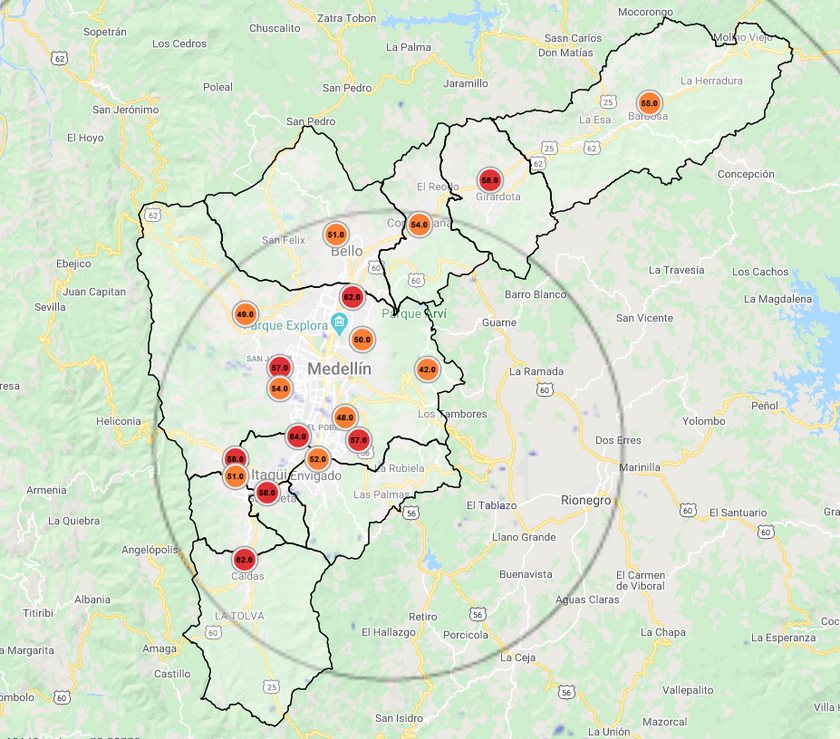Click the orange 49.0 station marker

[x=245, y=314]
